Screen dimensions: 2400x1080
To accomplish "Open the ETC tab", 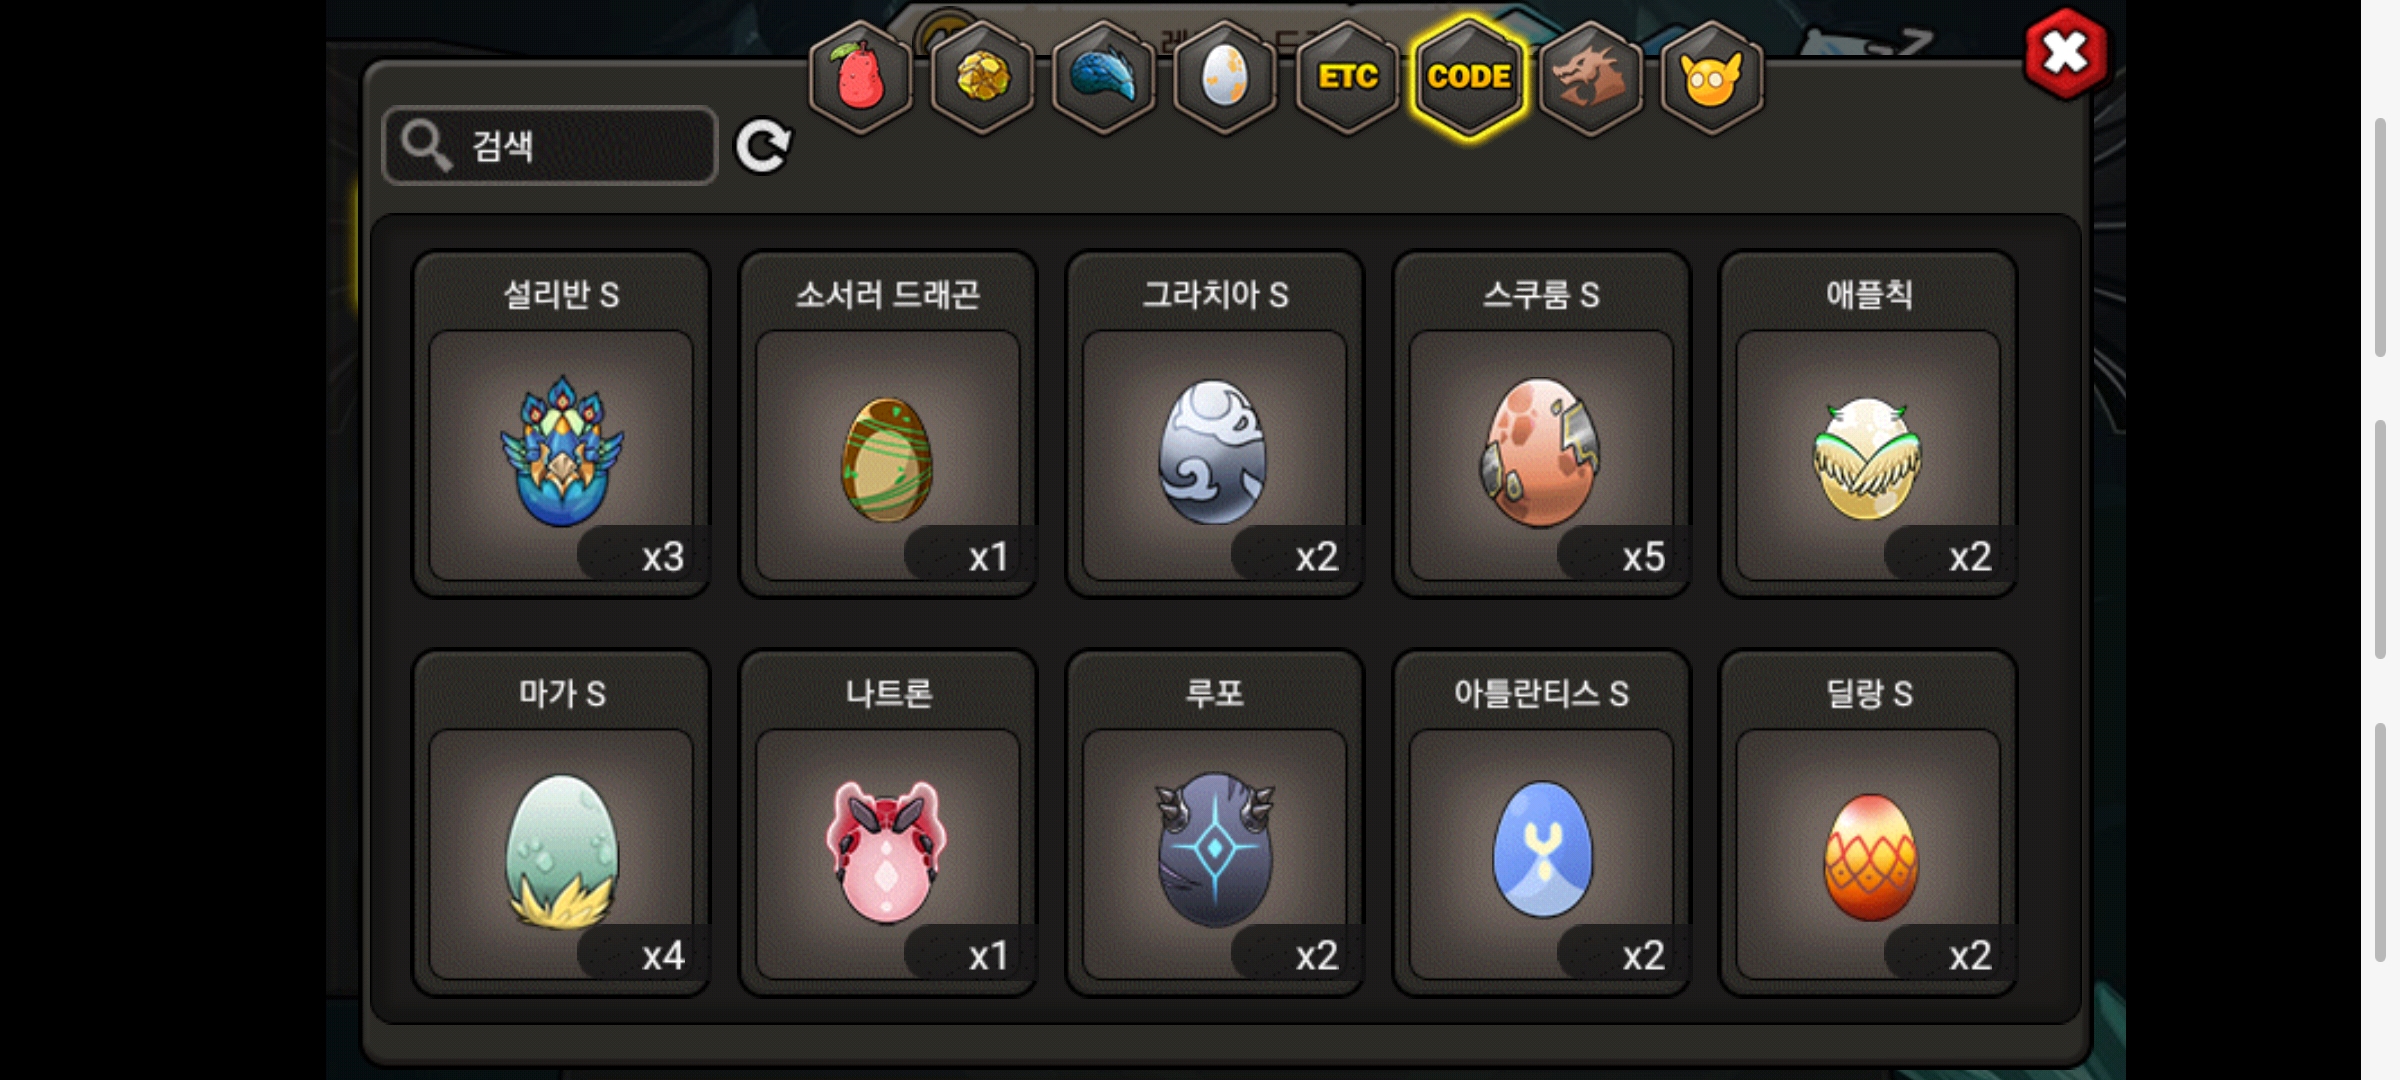I will [1347, 77].
